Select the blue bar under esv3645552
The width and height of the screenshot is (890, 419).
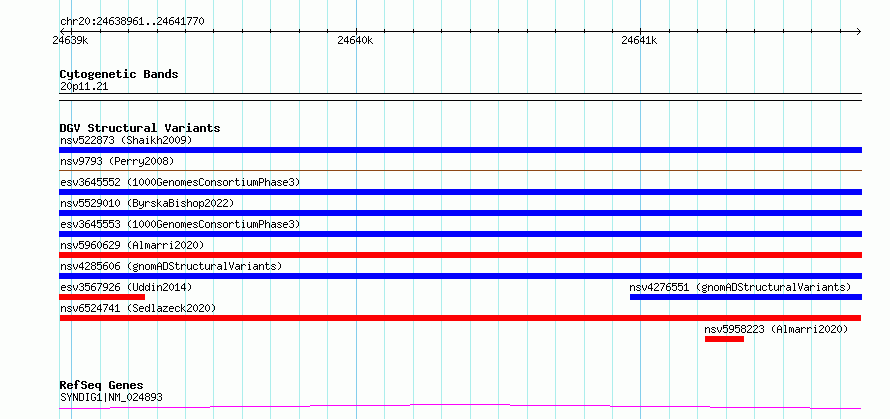[x=460, y=192]
